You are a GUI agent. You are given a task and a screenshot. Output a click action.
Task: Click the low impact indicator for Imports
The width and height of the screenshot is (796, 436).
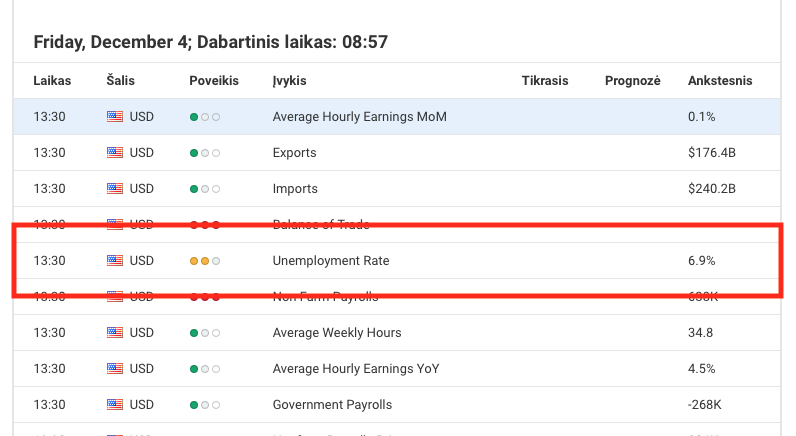click(x=205, y=189)
